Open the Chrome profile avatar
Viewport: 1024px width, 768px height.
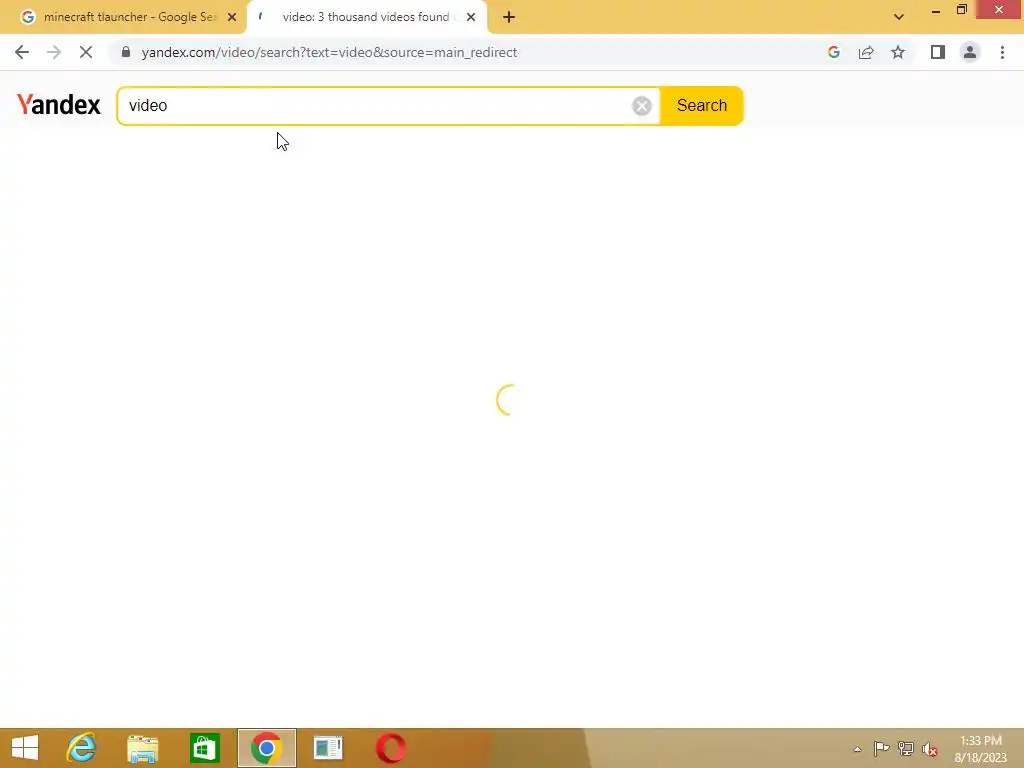click(970, 52)
